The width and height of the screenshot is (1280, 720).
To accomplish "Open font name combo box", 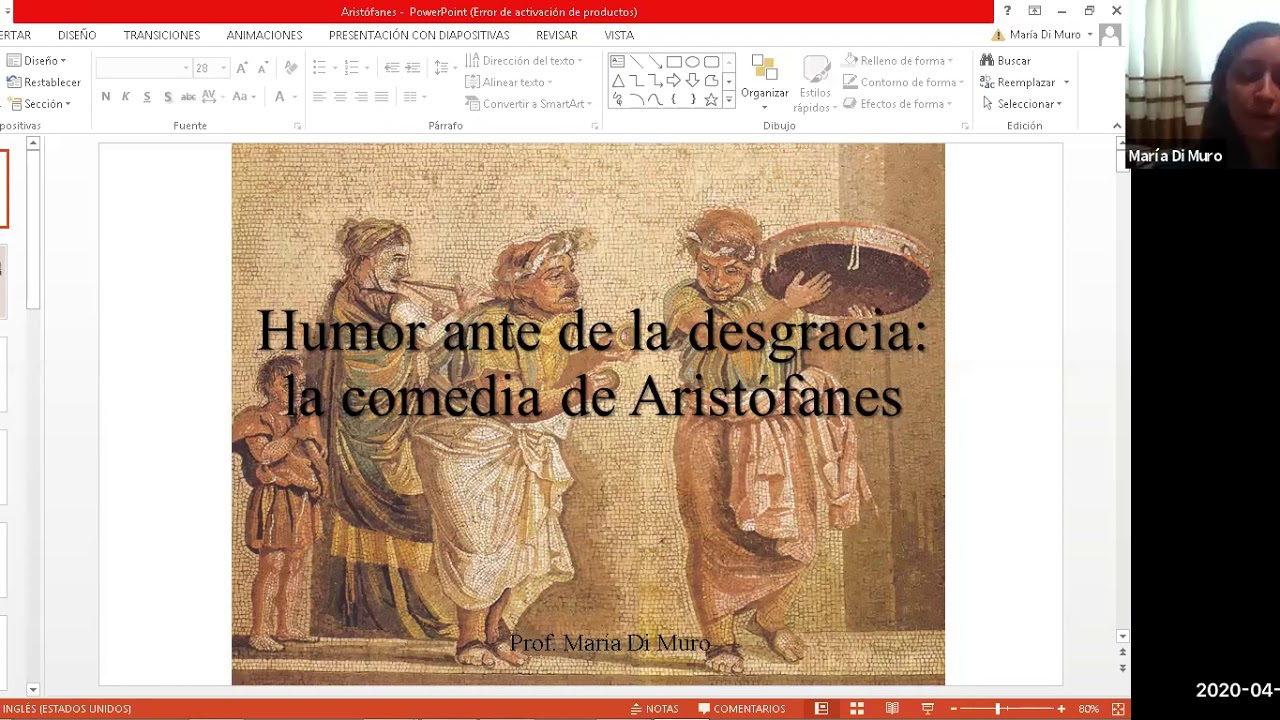I will [x=143, y=68].
